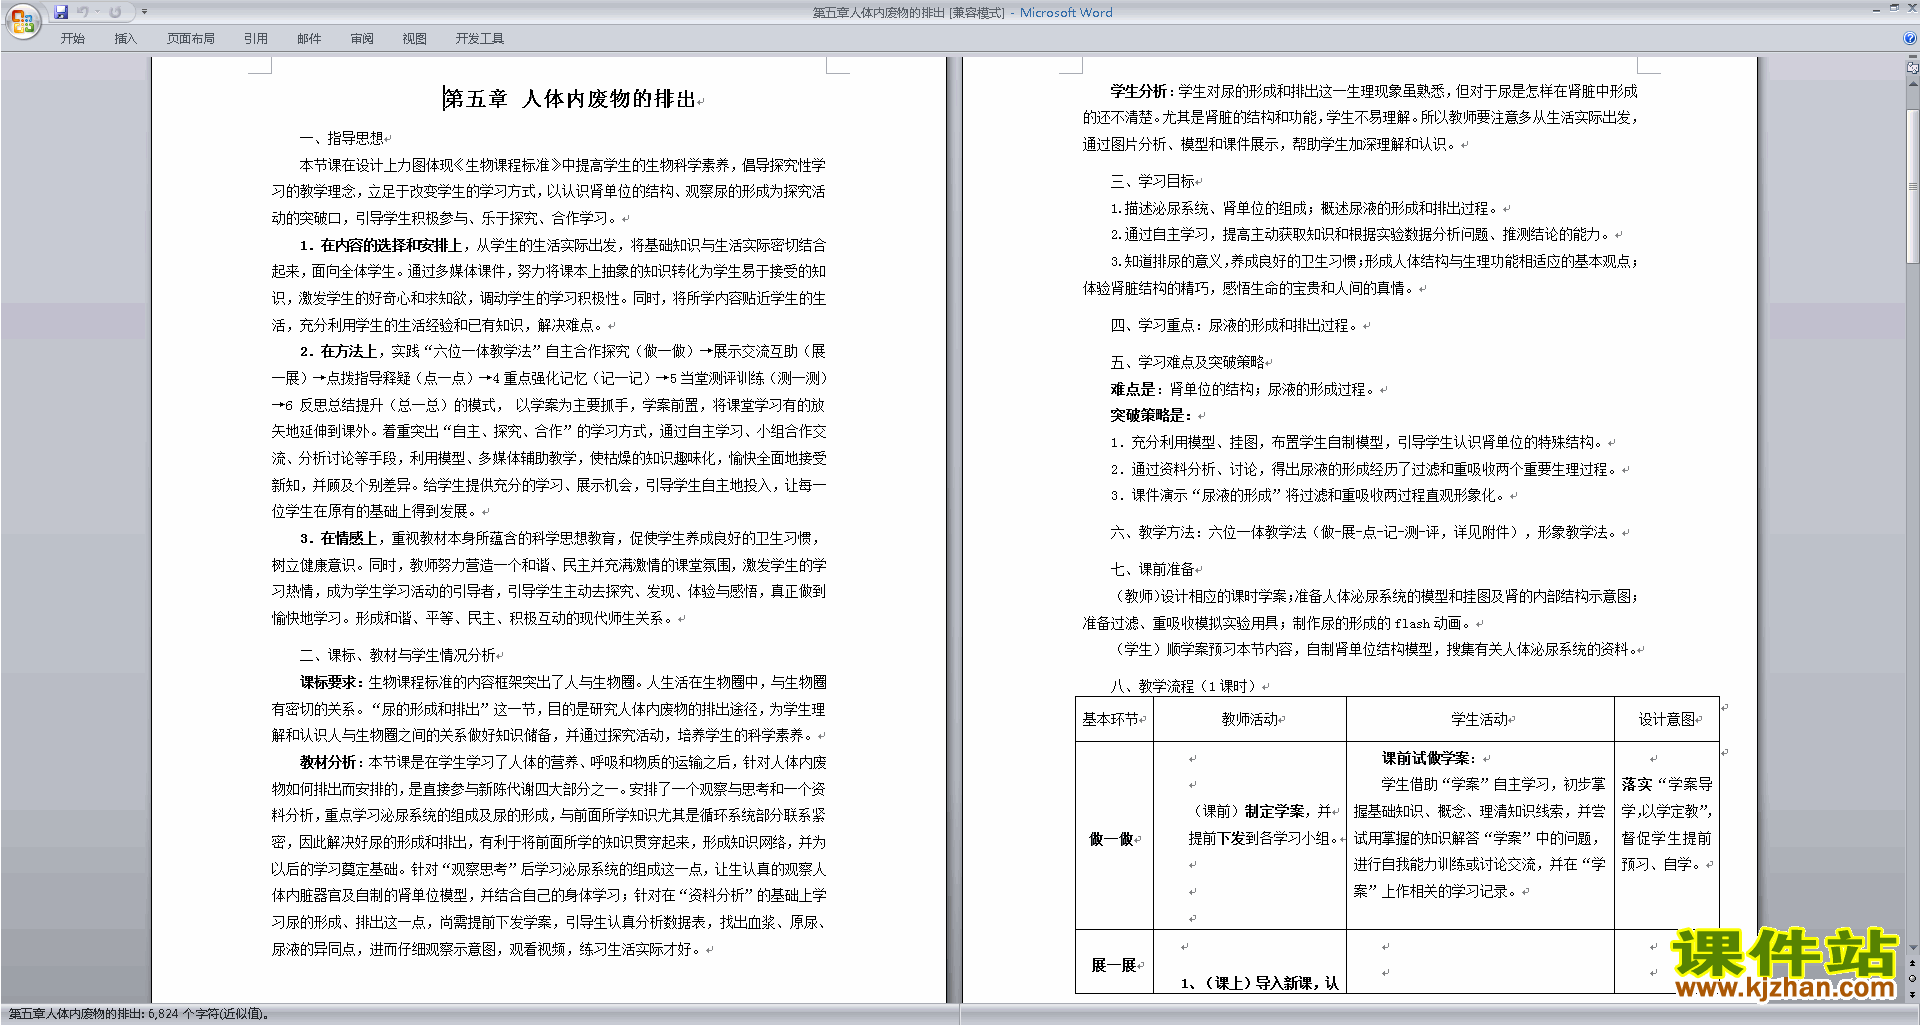Click the Select Browse Object round button
The width and height of the screenshot is (1920, 1025).
[x=1913, y=979]
